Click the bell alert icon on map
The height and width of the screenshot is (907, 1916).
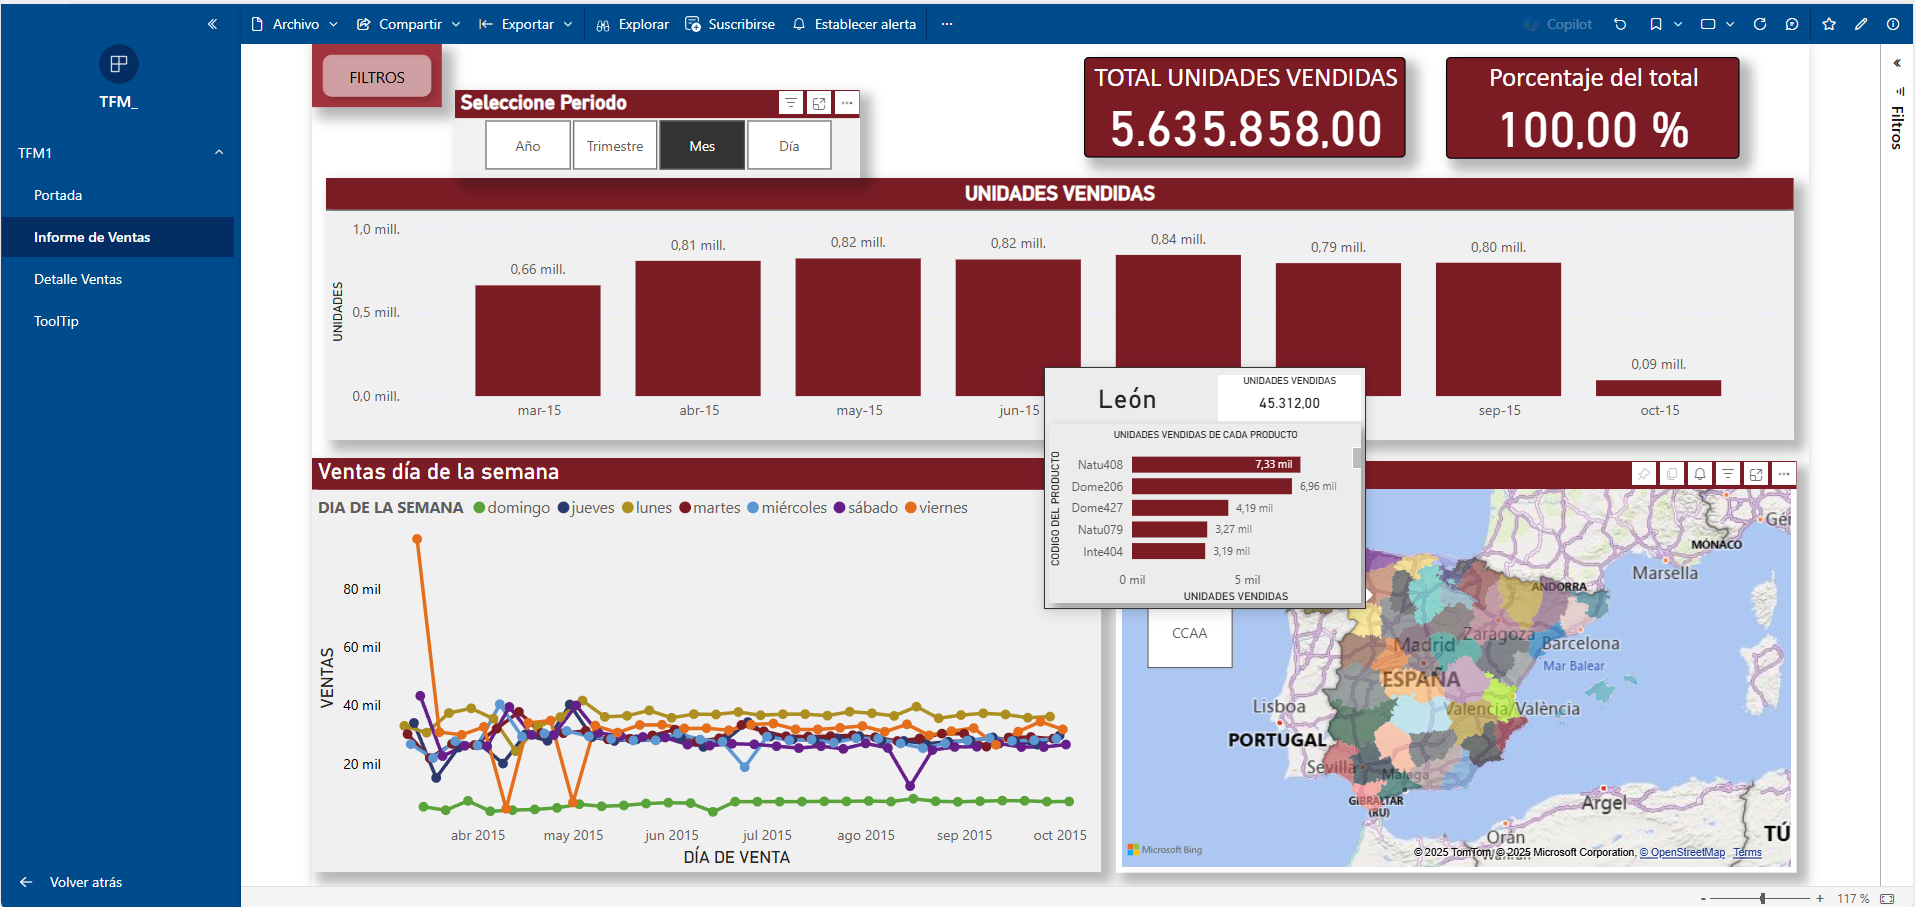pyautogui.click(x=1700, y=474)
